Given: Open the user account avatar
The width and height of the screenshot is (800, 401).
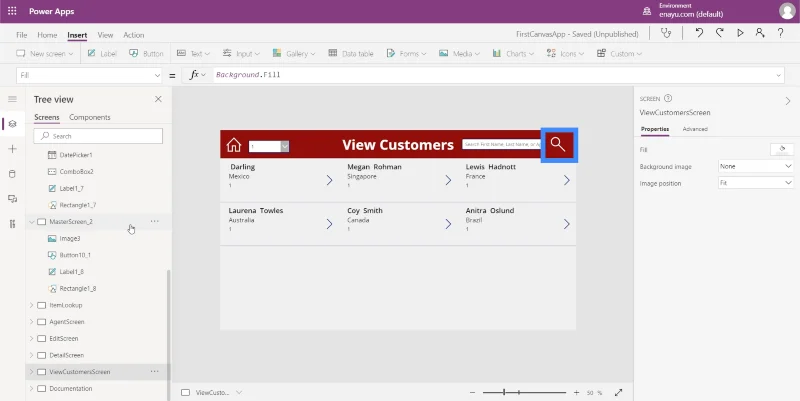Looking at the screenshot, I should pyautogui.click(x=787, y=11).
